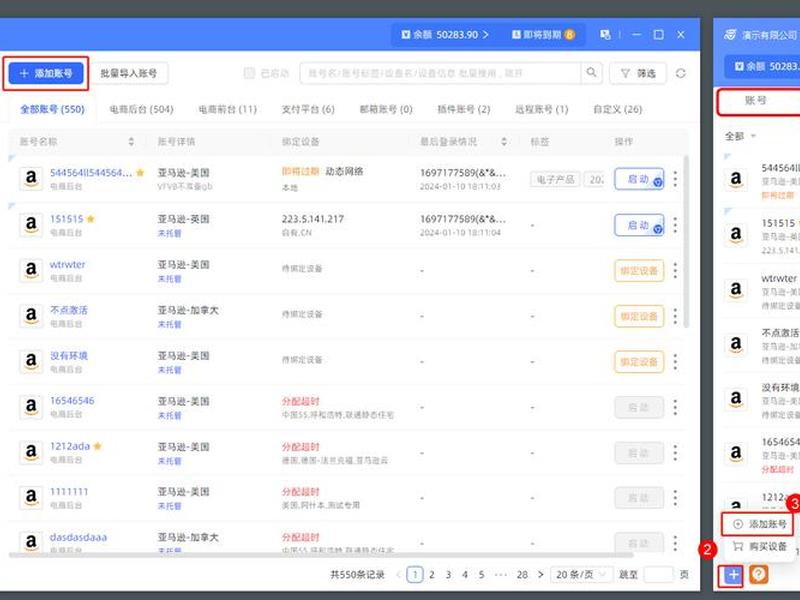Switch to 电商前台 (11) tab

(228, 109)
